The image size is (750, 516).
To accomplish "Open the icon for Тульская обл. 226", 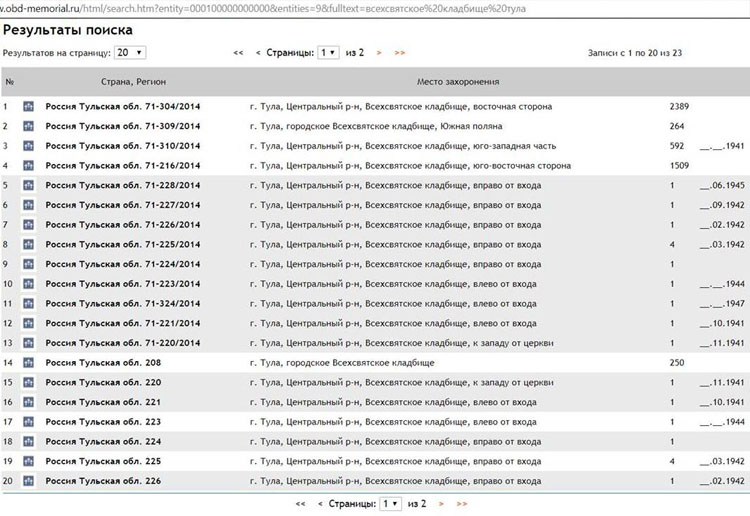I will (x=28, y=481).
